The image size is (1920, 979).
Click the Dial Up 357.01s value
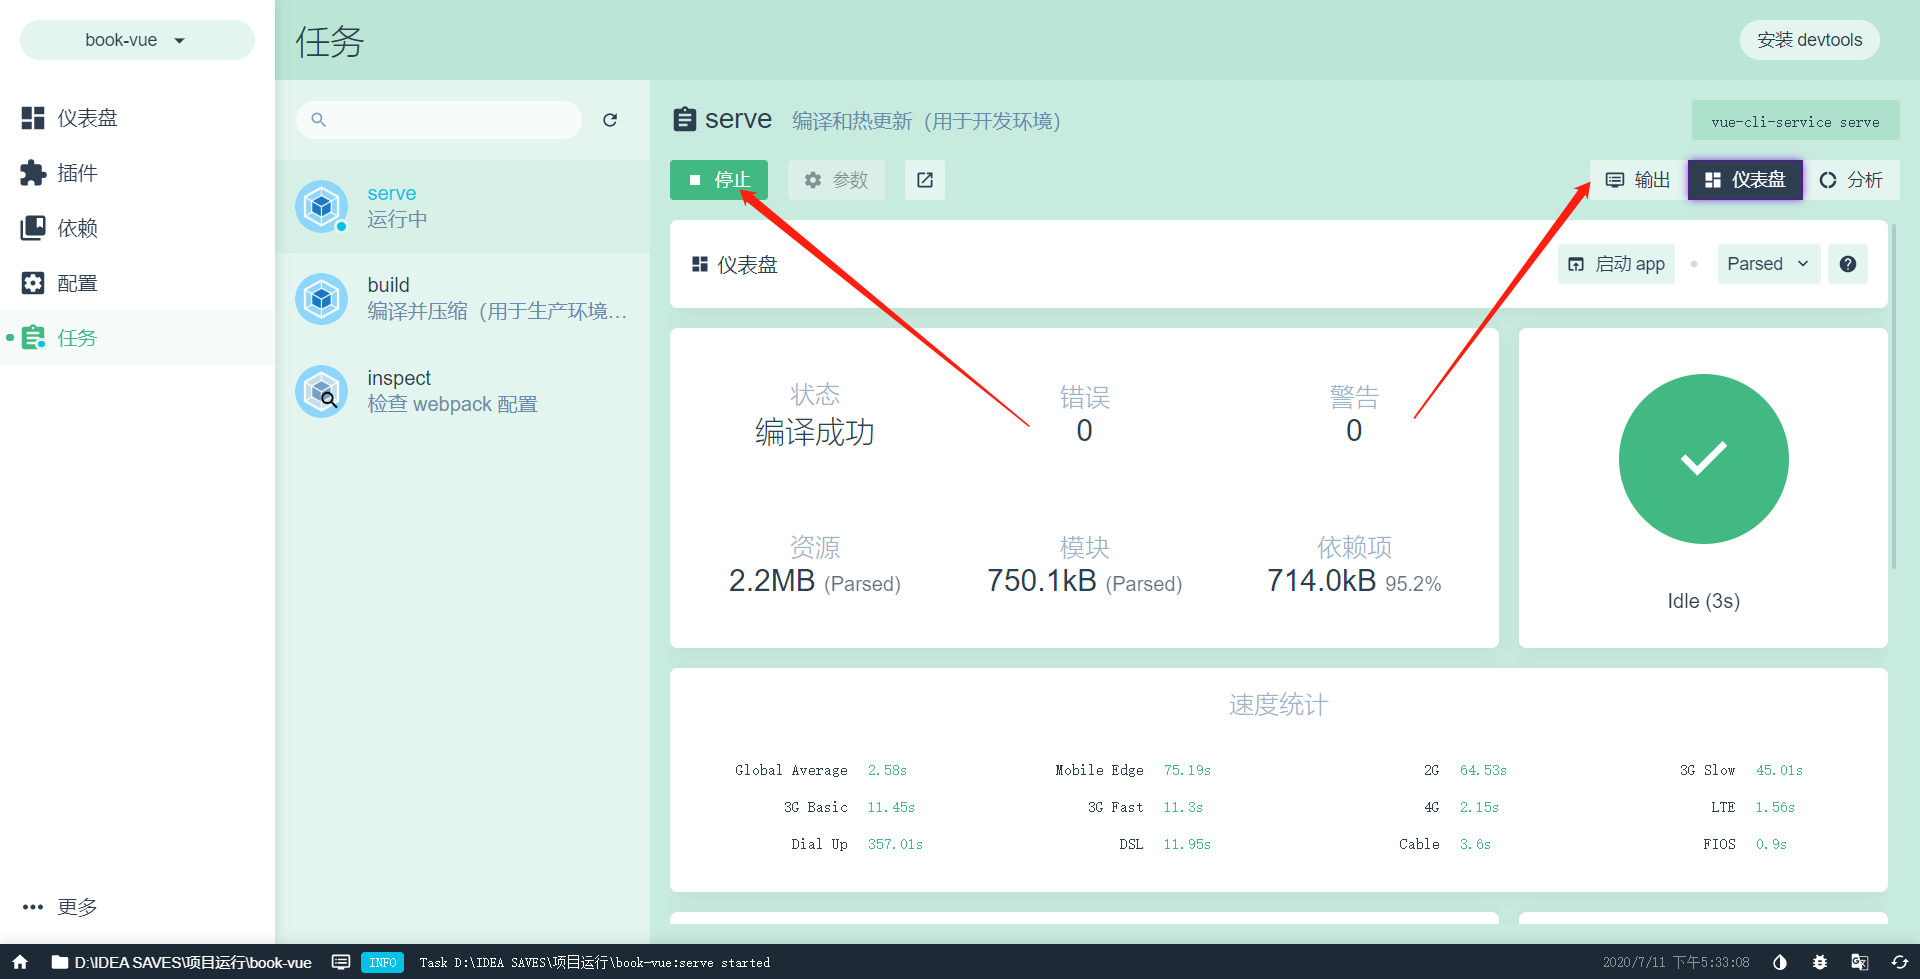(x=895, y=844)
